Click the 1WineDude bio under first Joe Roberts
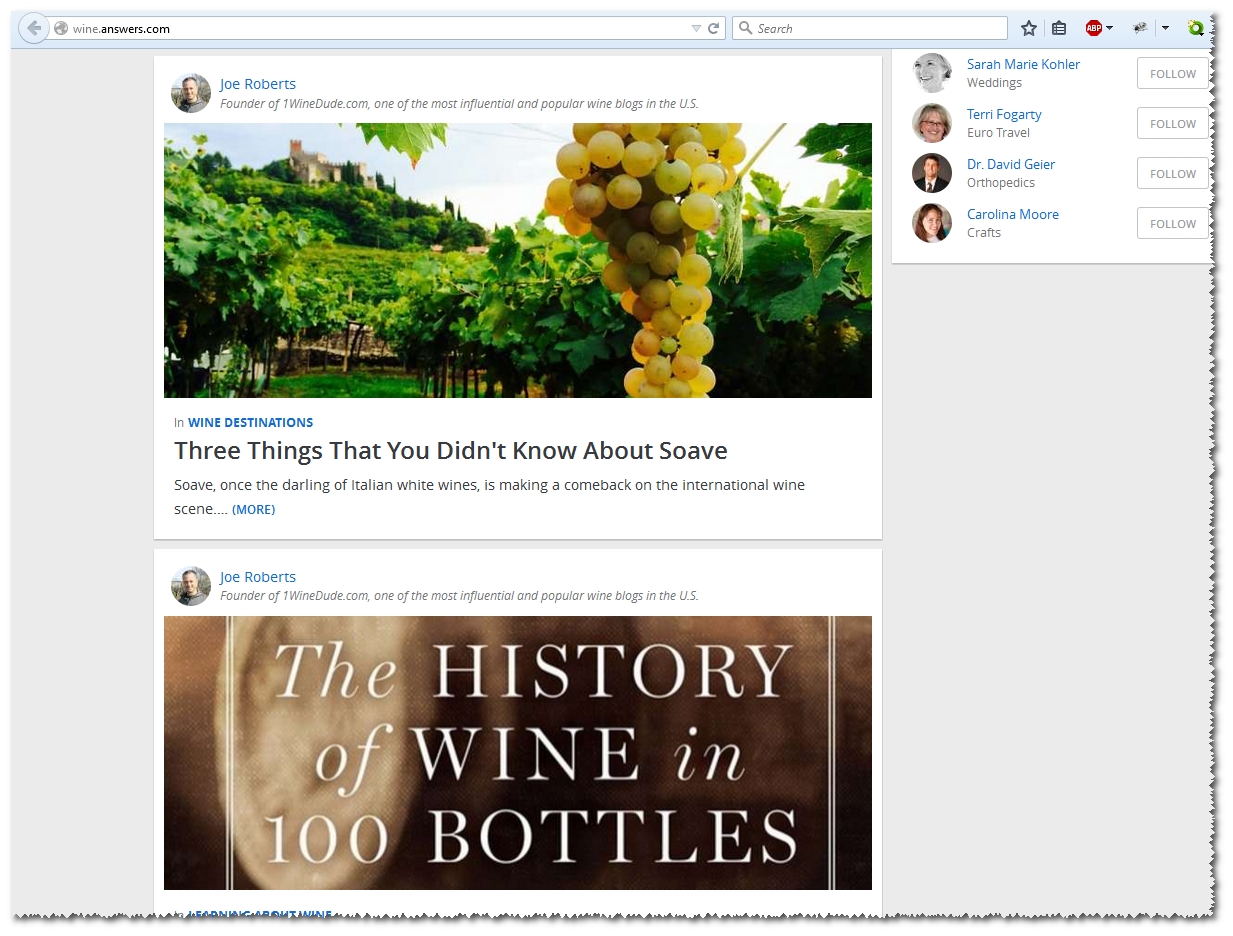Screen dimensions: 1233x936 coord(459,104)
